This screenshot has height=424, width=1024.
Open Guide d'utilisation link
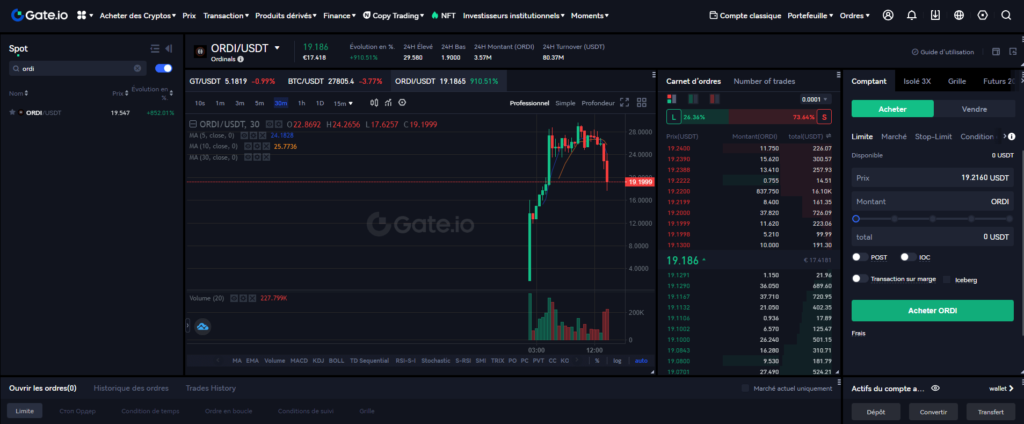[x=942, y=52]
